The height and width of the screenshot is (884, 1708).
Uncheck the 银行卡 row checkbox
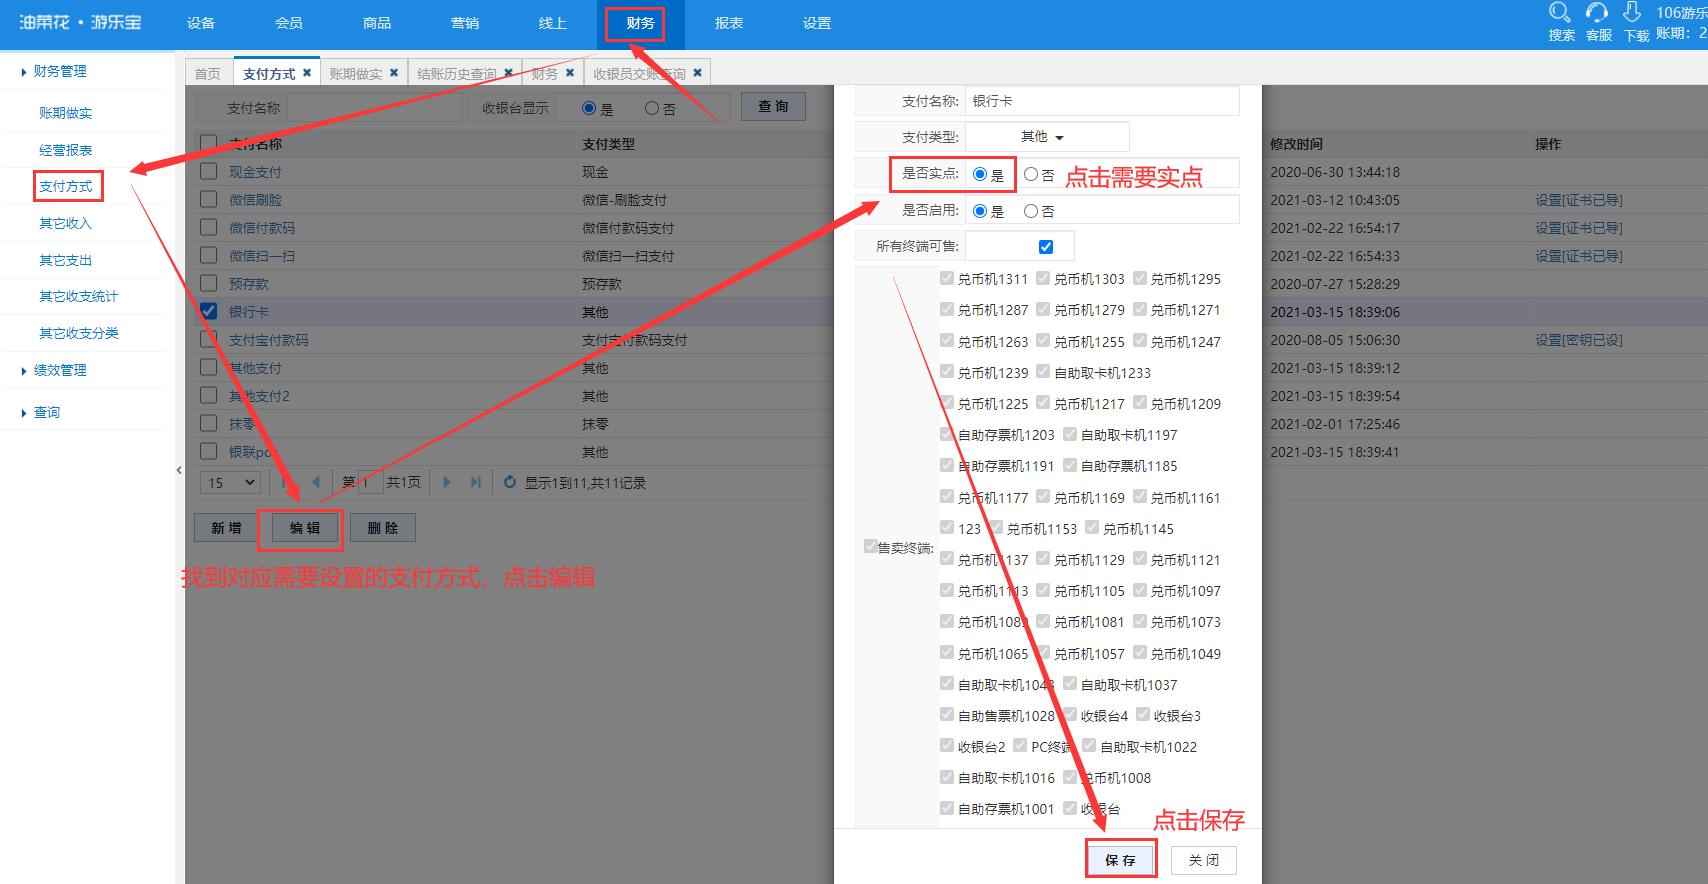pos(208,311)
